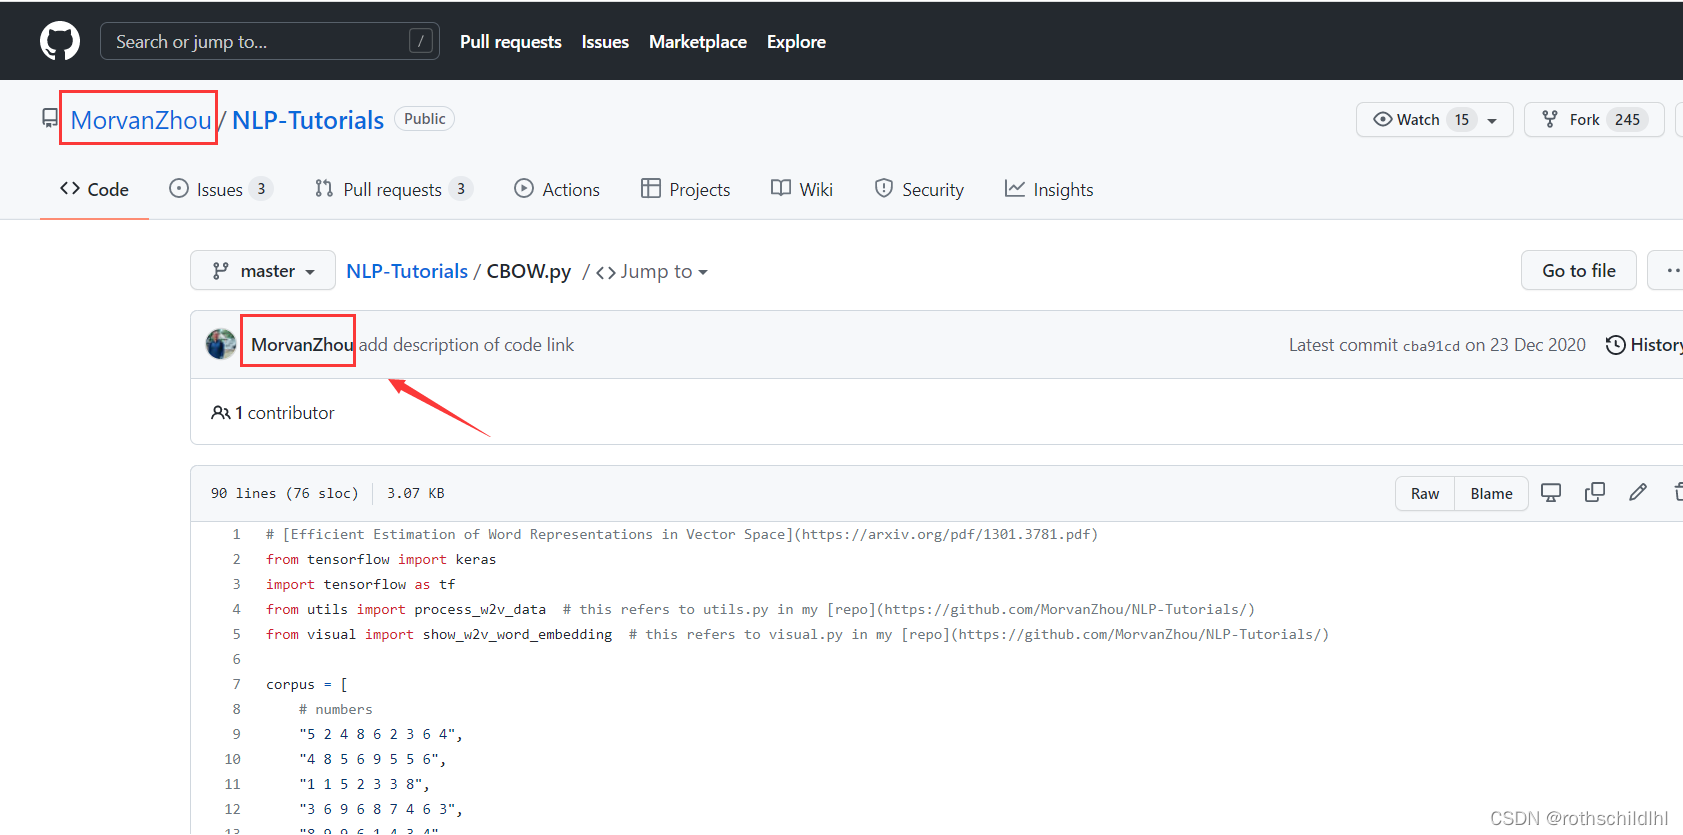Image resolution: width=1683 pixels, height=835 pixels.
Task: Click the Public repository badge
Action: [x=425, y=119]
